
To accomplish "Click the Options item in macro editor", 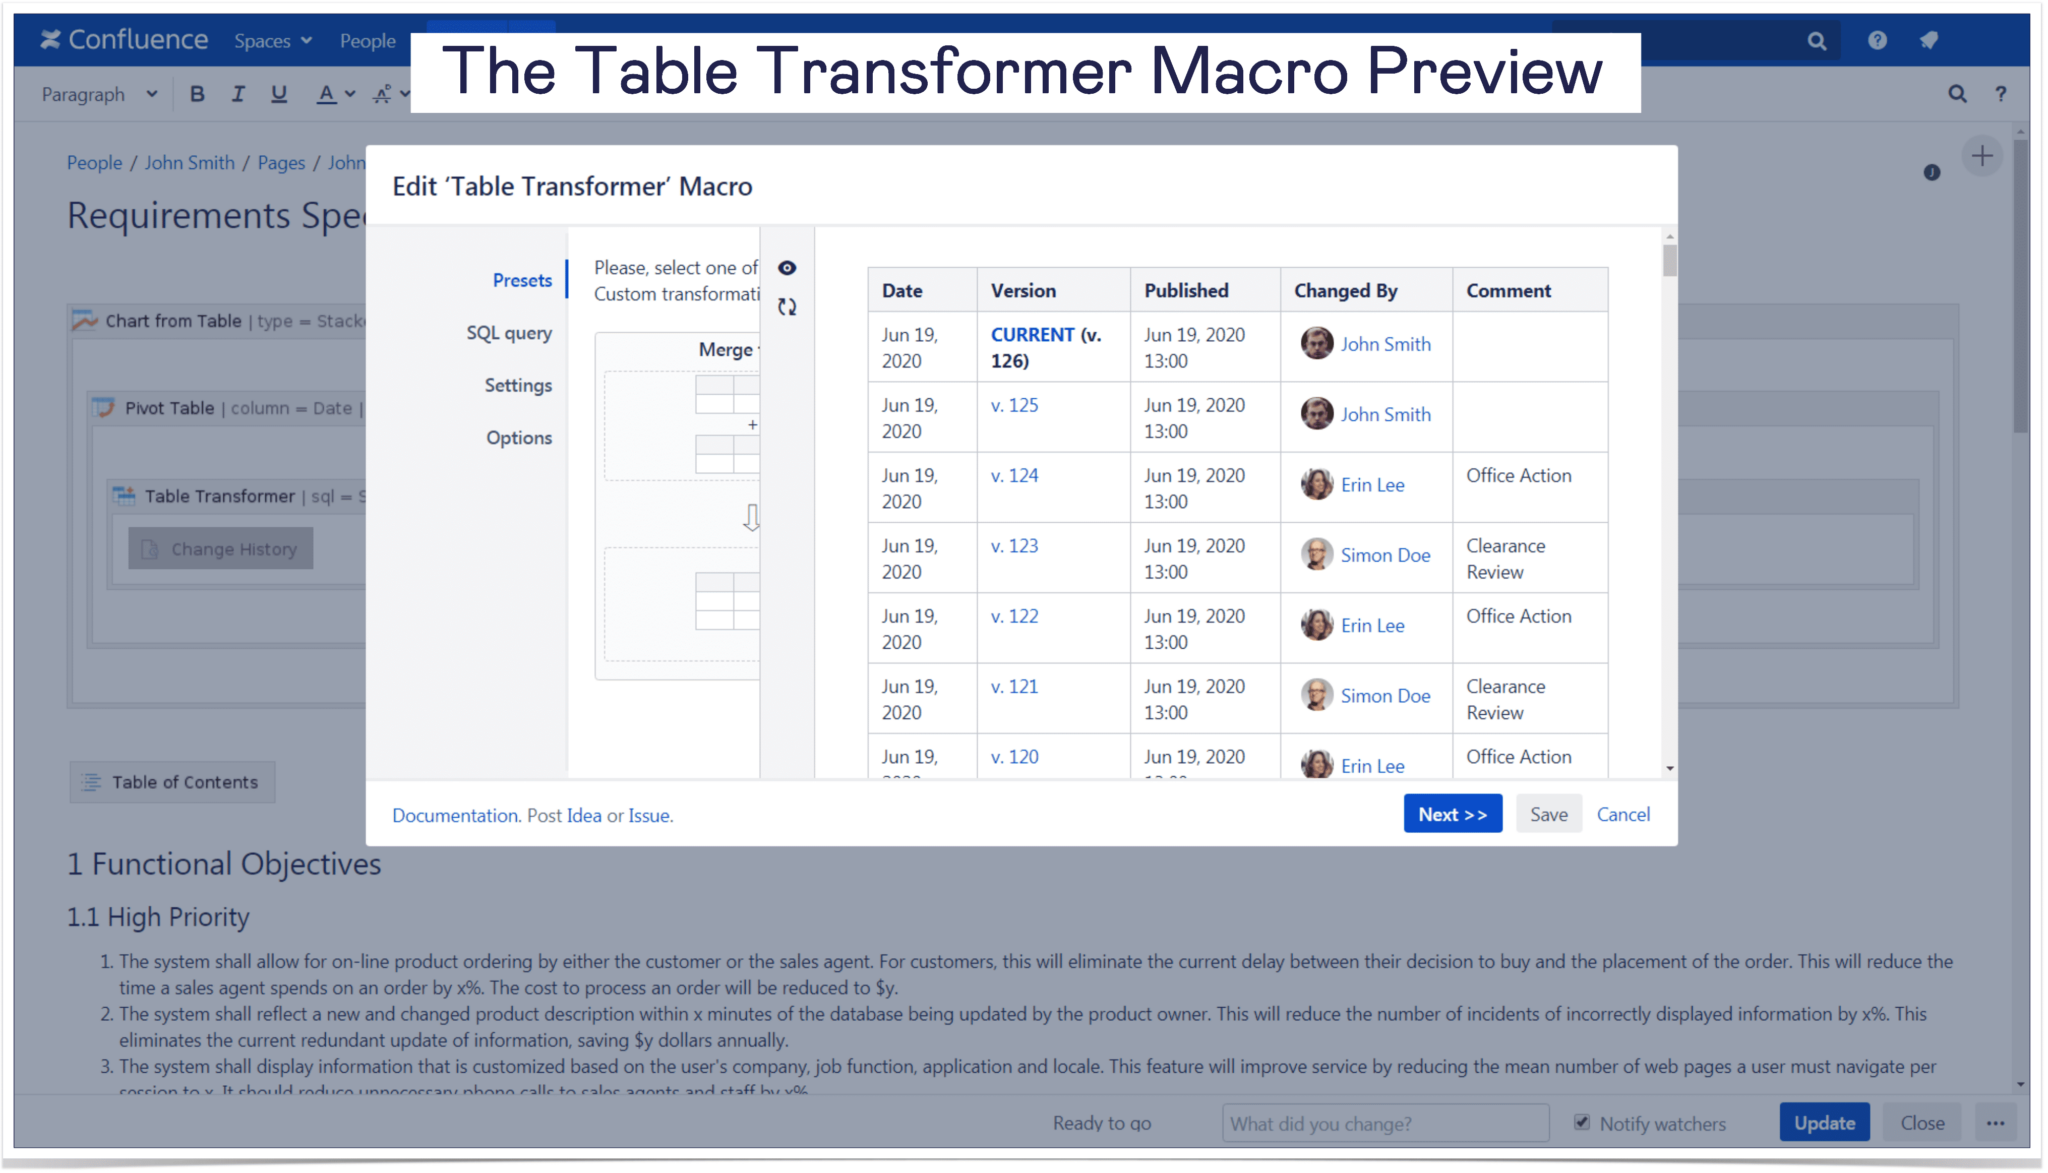I will pos(518,437).
